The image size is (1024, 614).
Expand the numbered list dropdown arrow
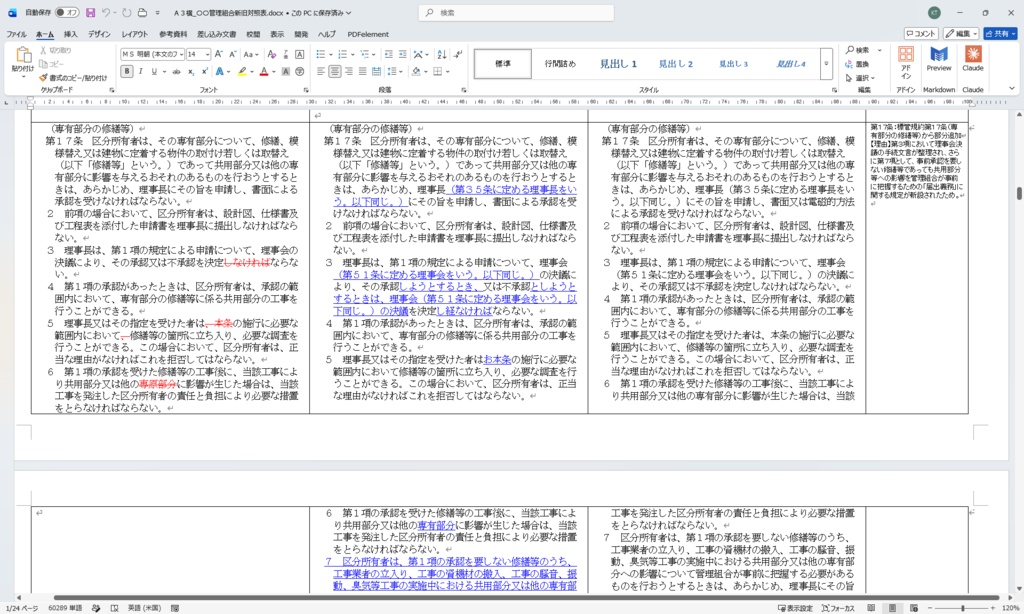point(352,54)
